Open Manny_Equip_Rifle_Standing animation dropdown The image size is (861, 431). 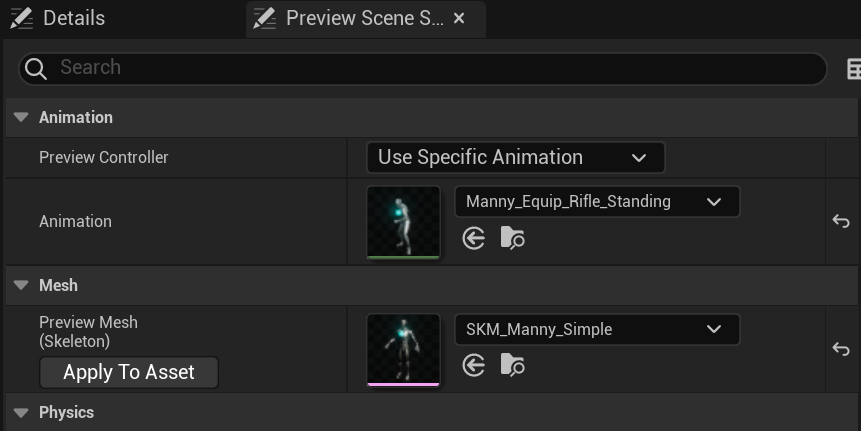point(597,201)
